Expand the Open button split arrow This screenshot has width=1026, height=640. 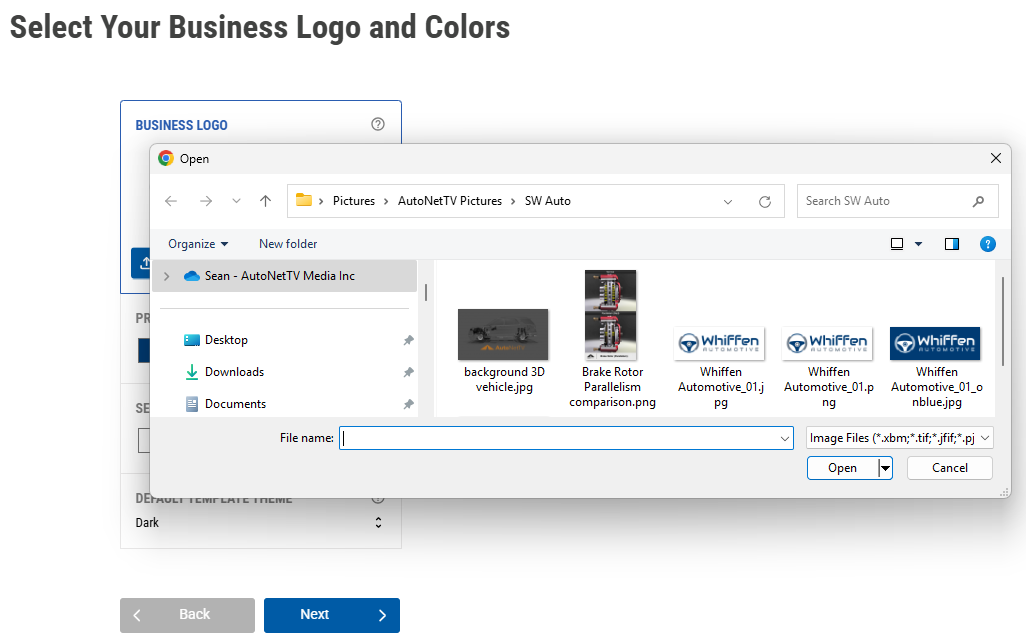885,468
